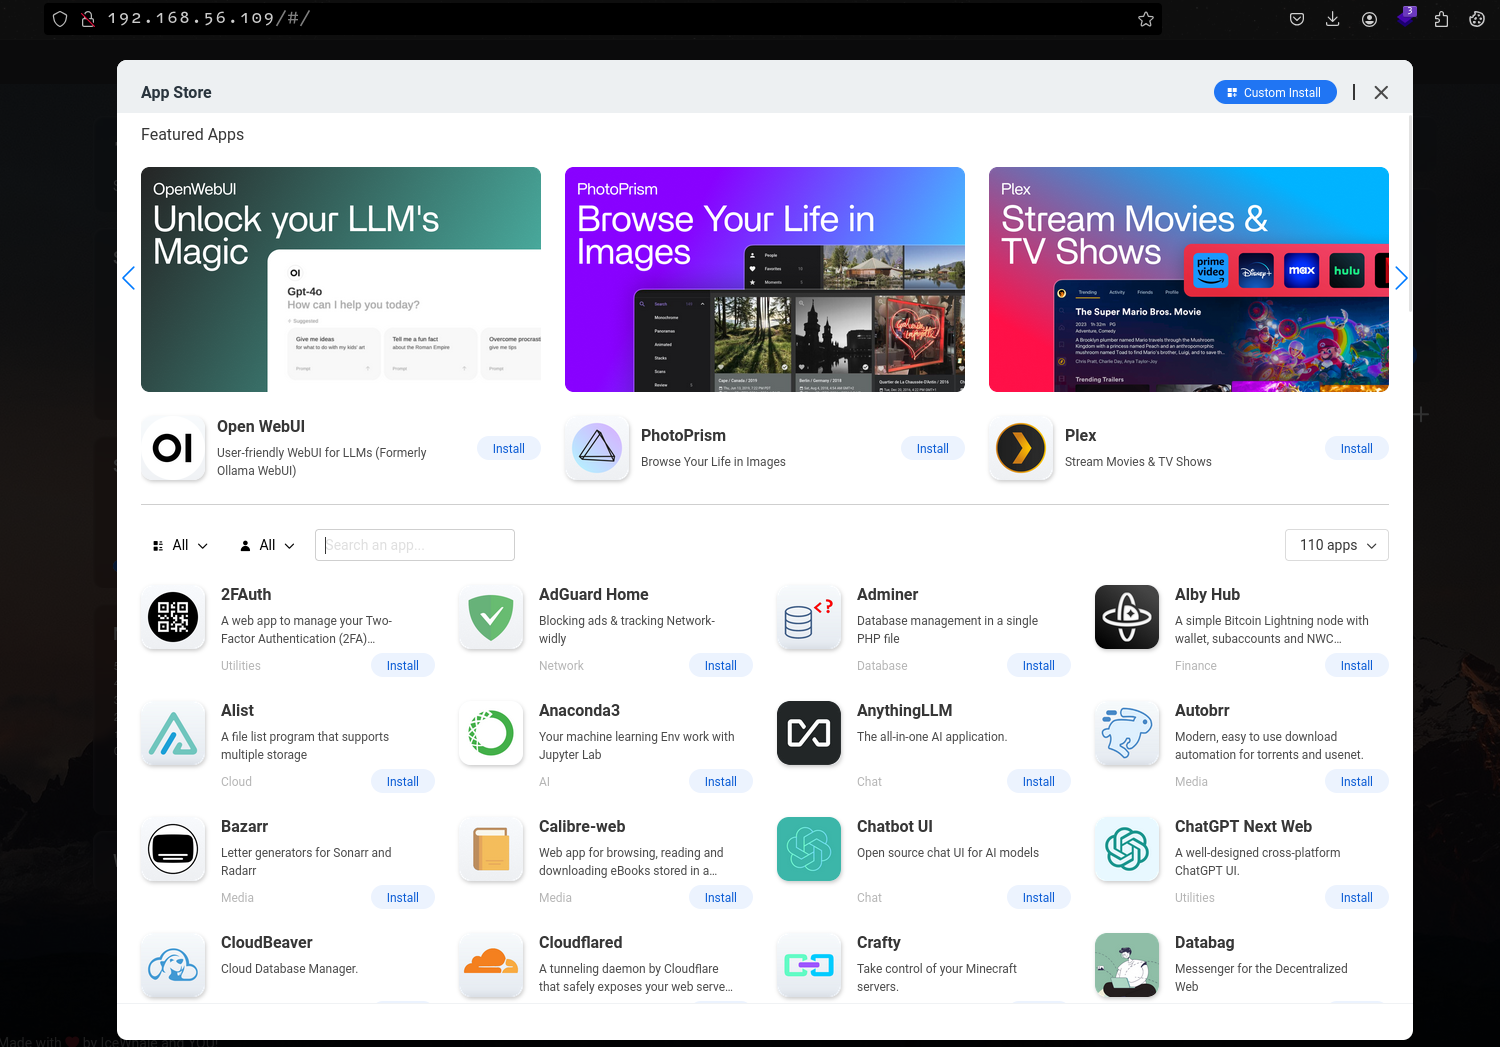Install AdGuard Home
The image size is (1500, 1047).
pyautogui.click(x=721, y=665)
